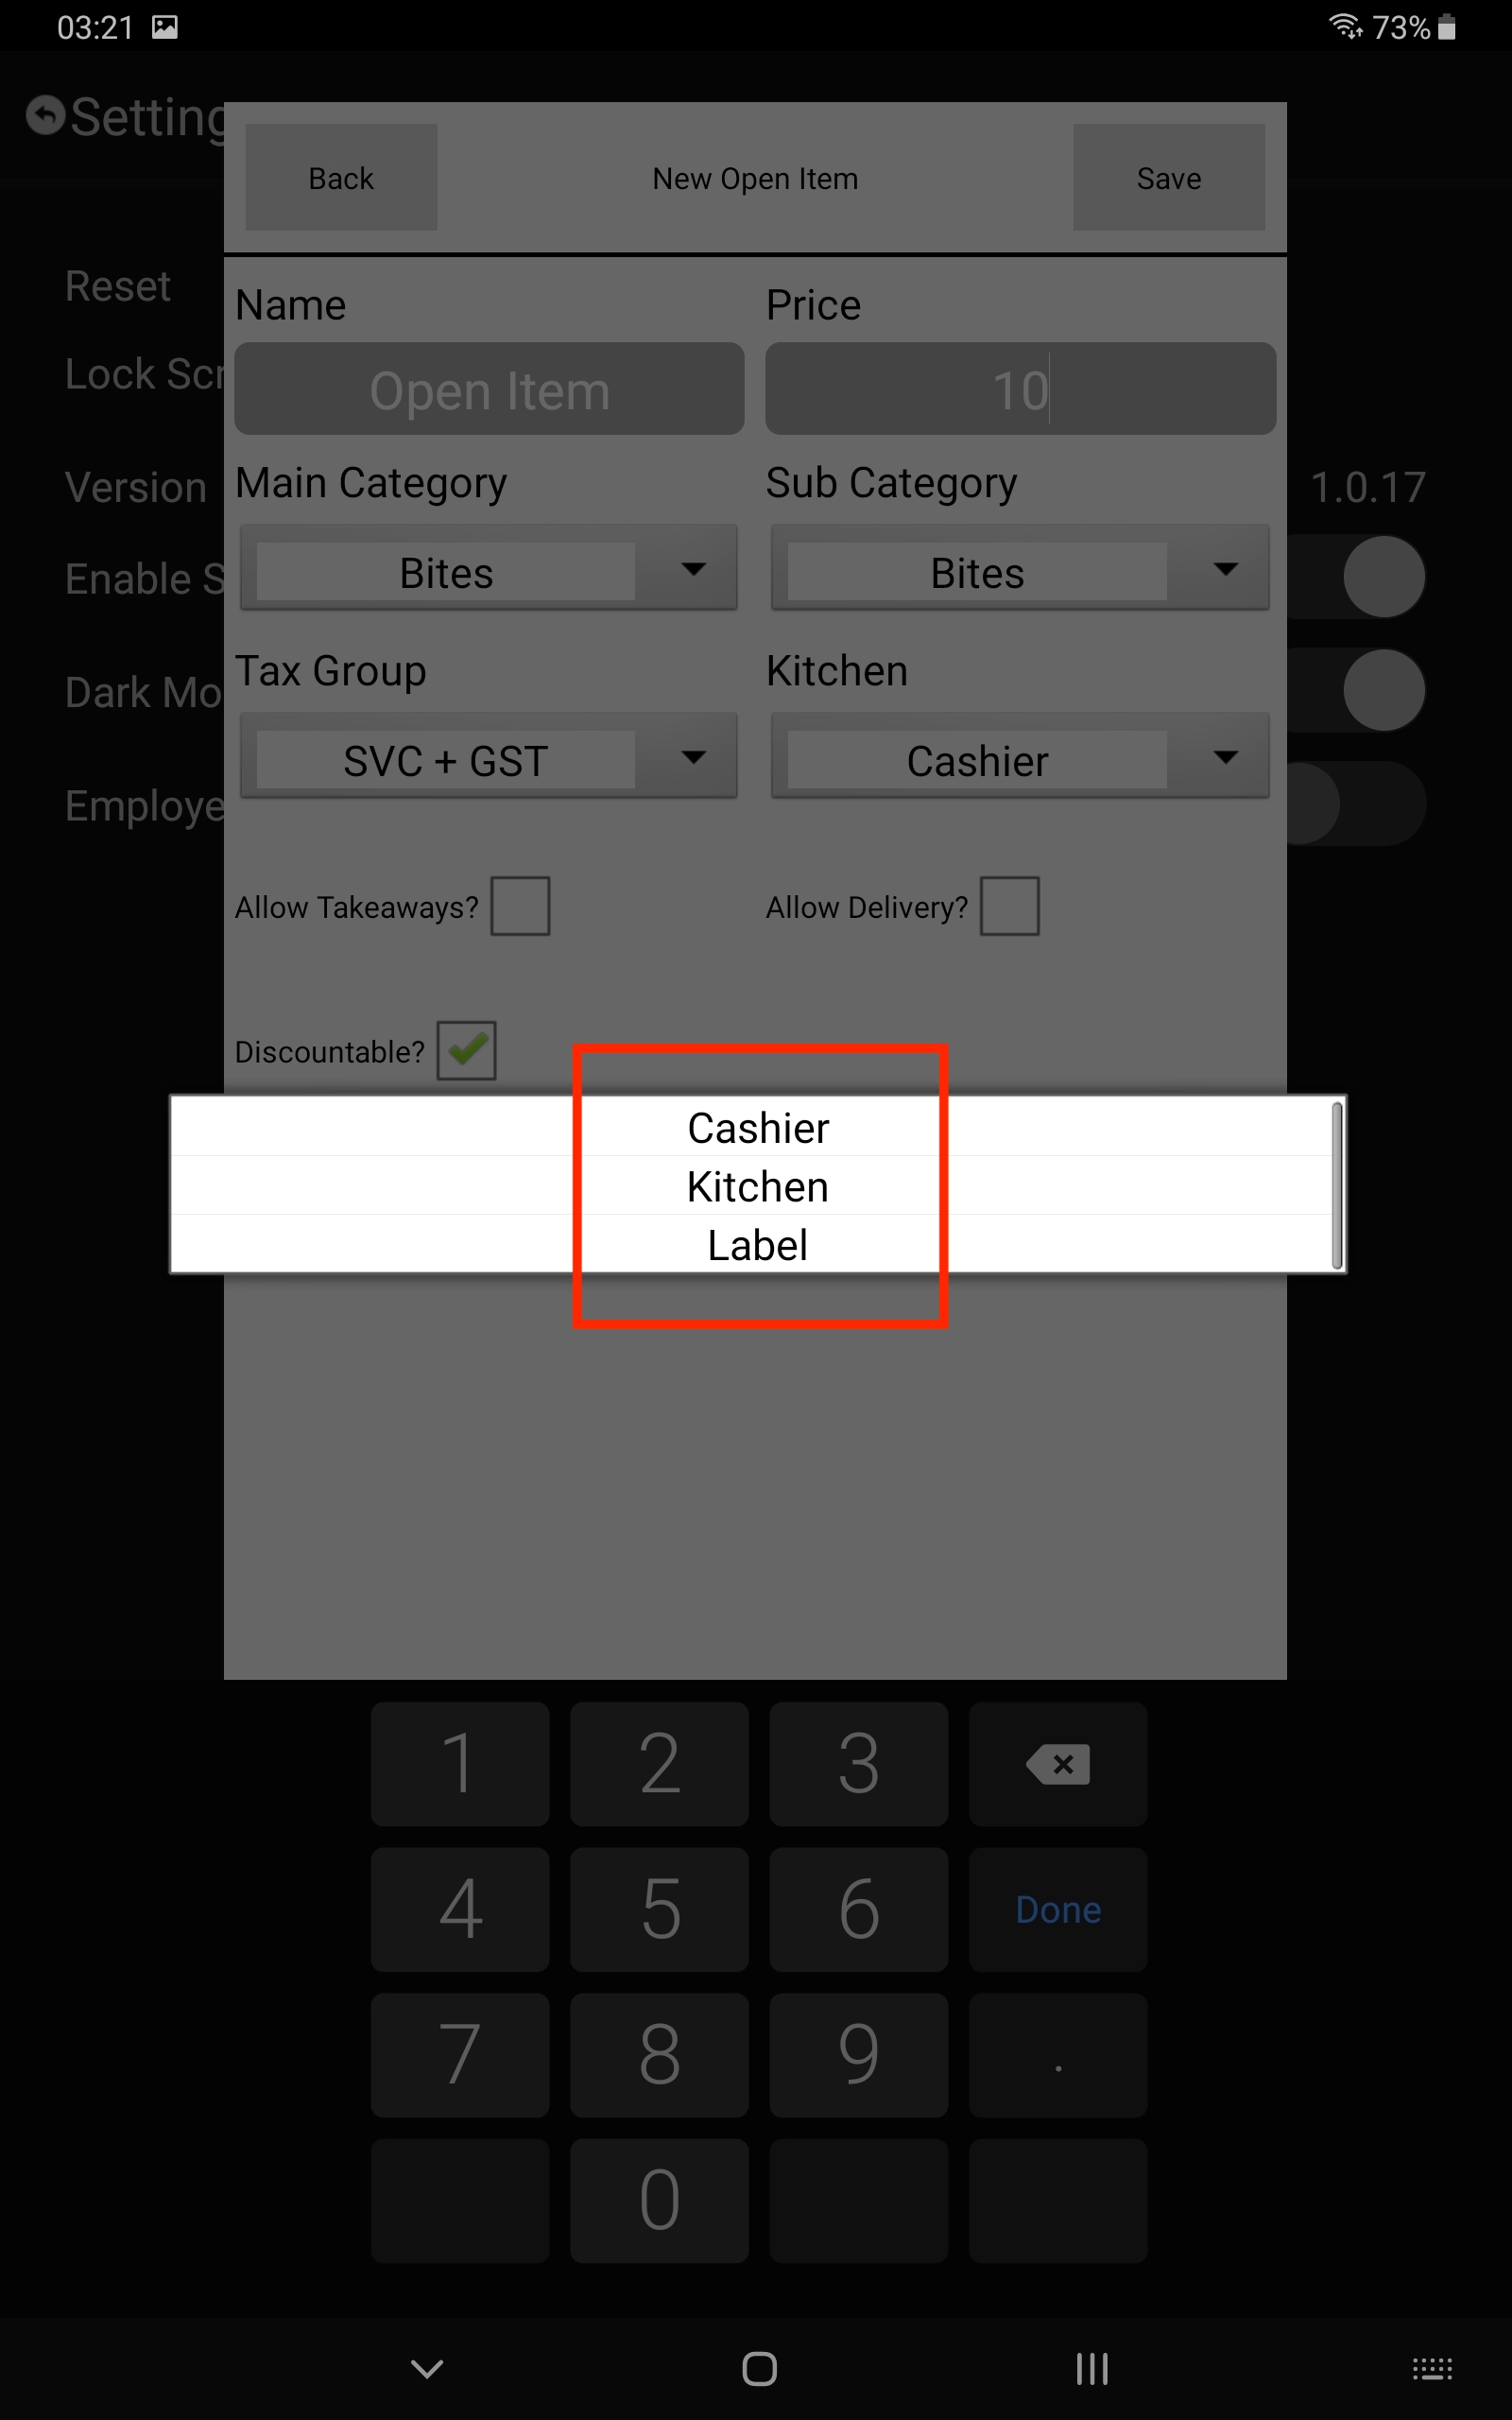This screenshot has height=2420, width=1512.
Task: Uncheck the Discountable checkbox
Action: coord(466,1050)
